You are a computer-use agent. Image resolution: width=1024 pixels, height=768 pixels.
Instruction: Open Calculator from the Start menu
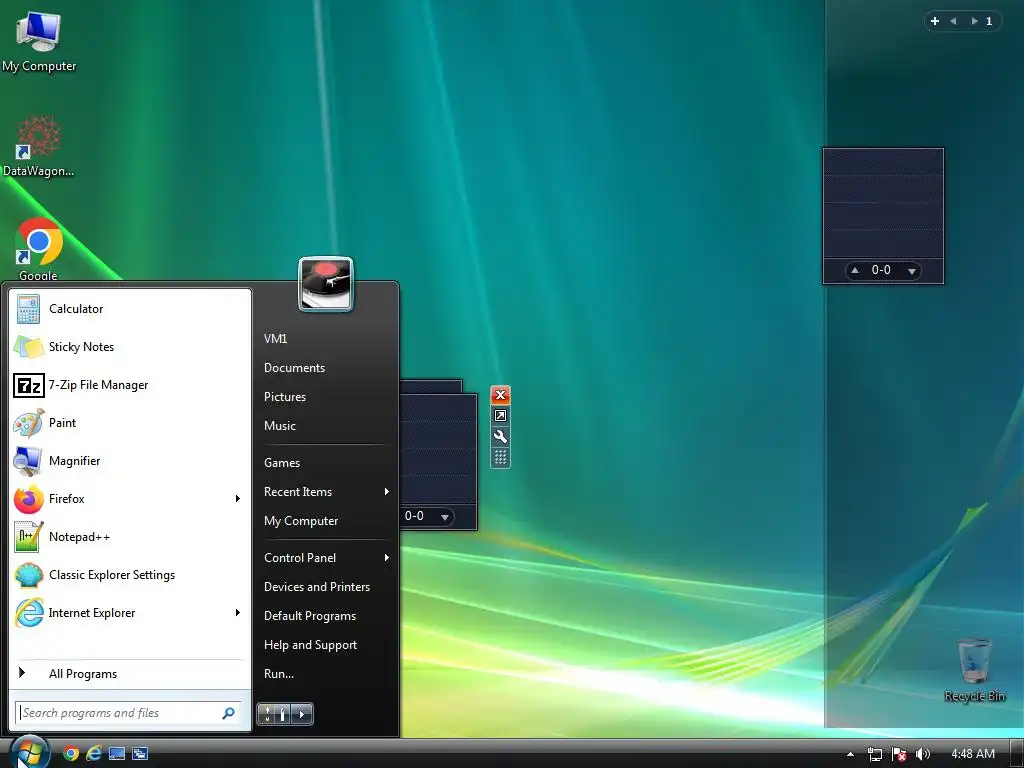click(x=130, y=309)
